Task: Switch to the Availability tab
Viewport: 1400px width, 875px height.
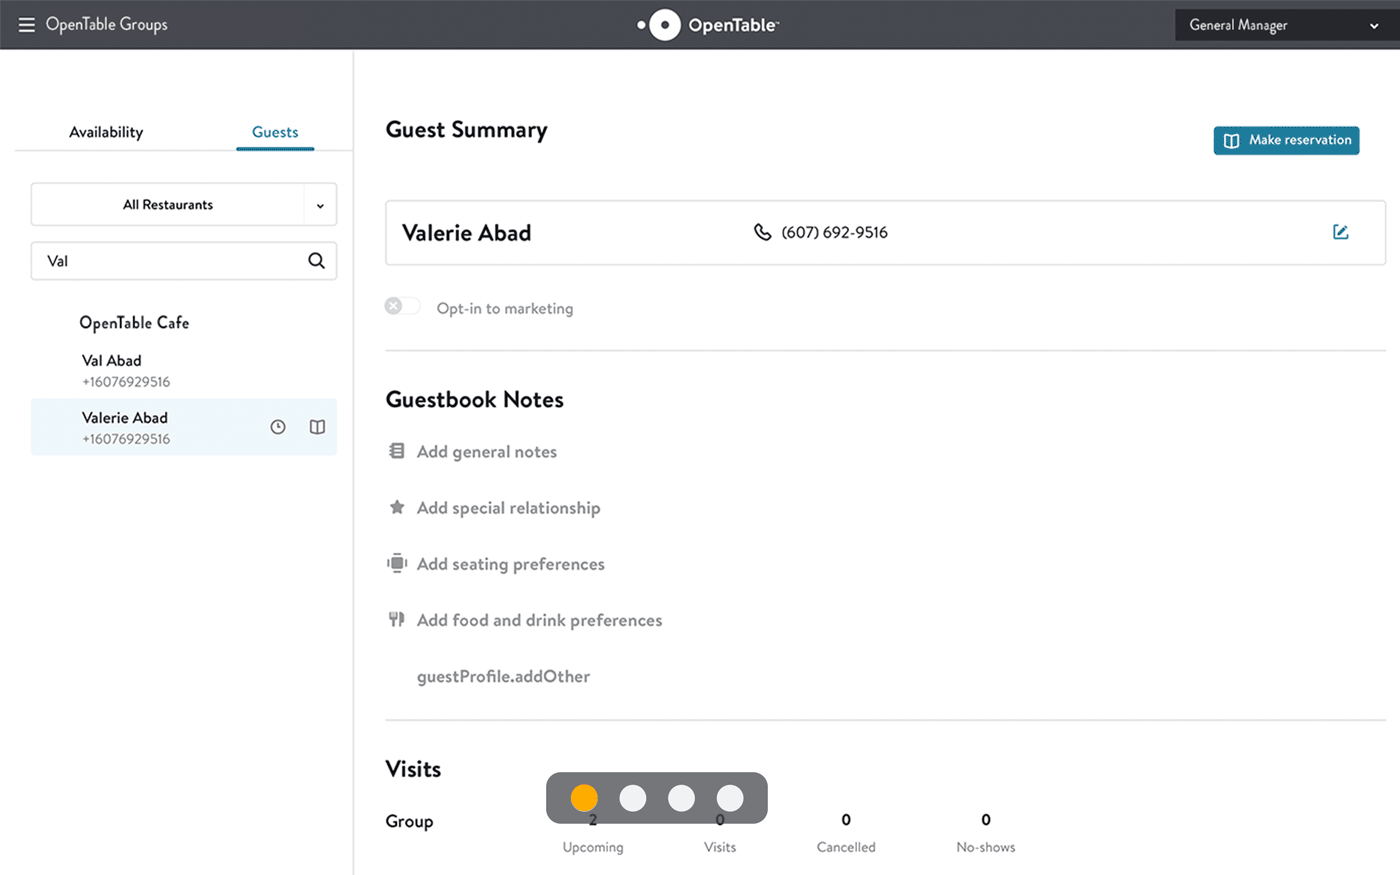Action: point(106,132)
